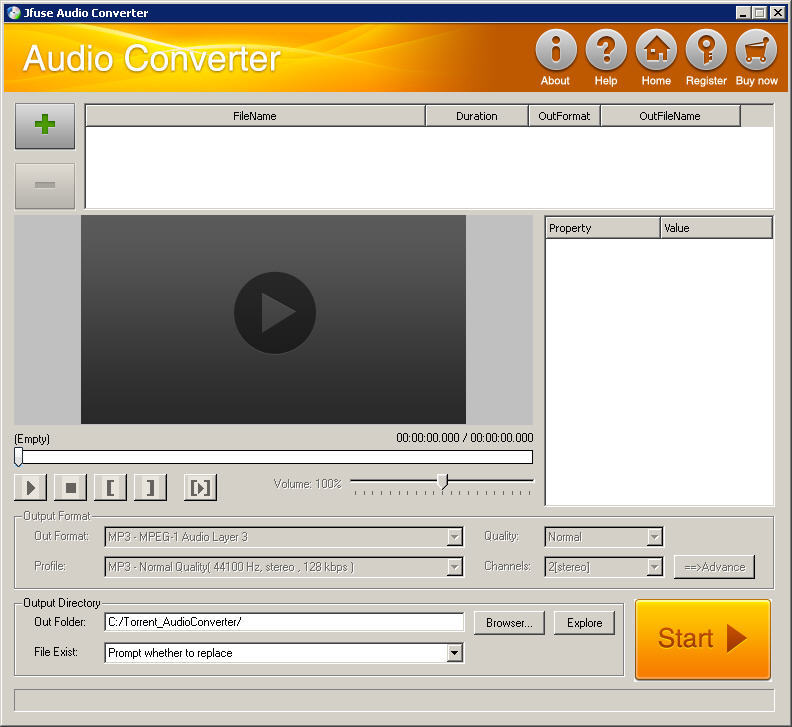Click the OutFormat column header
This screenshot has height=727, width=792.
[x=564, y=116]
